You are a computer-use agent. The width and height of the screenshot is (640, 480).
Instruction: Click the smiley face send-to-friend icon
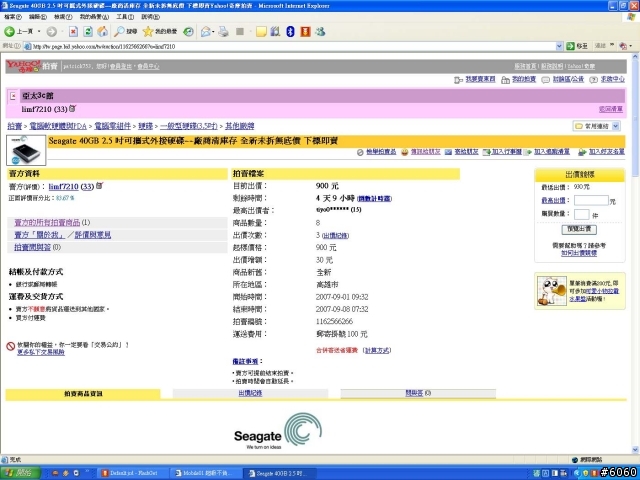pyautogui.click(x=404, y=152)
